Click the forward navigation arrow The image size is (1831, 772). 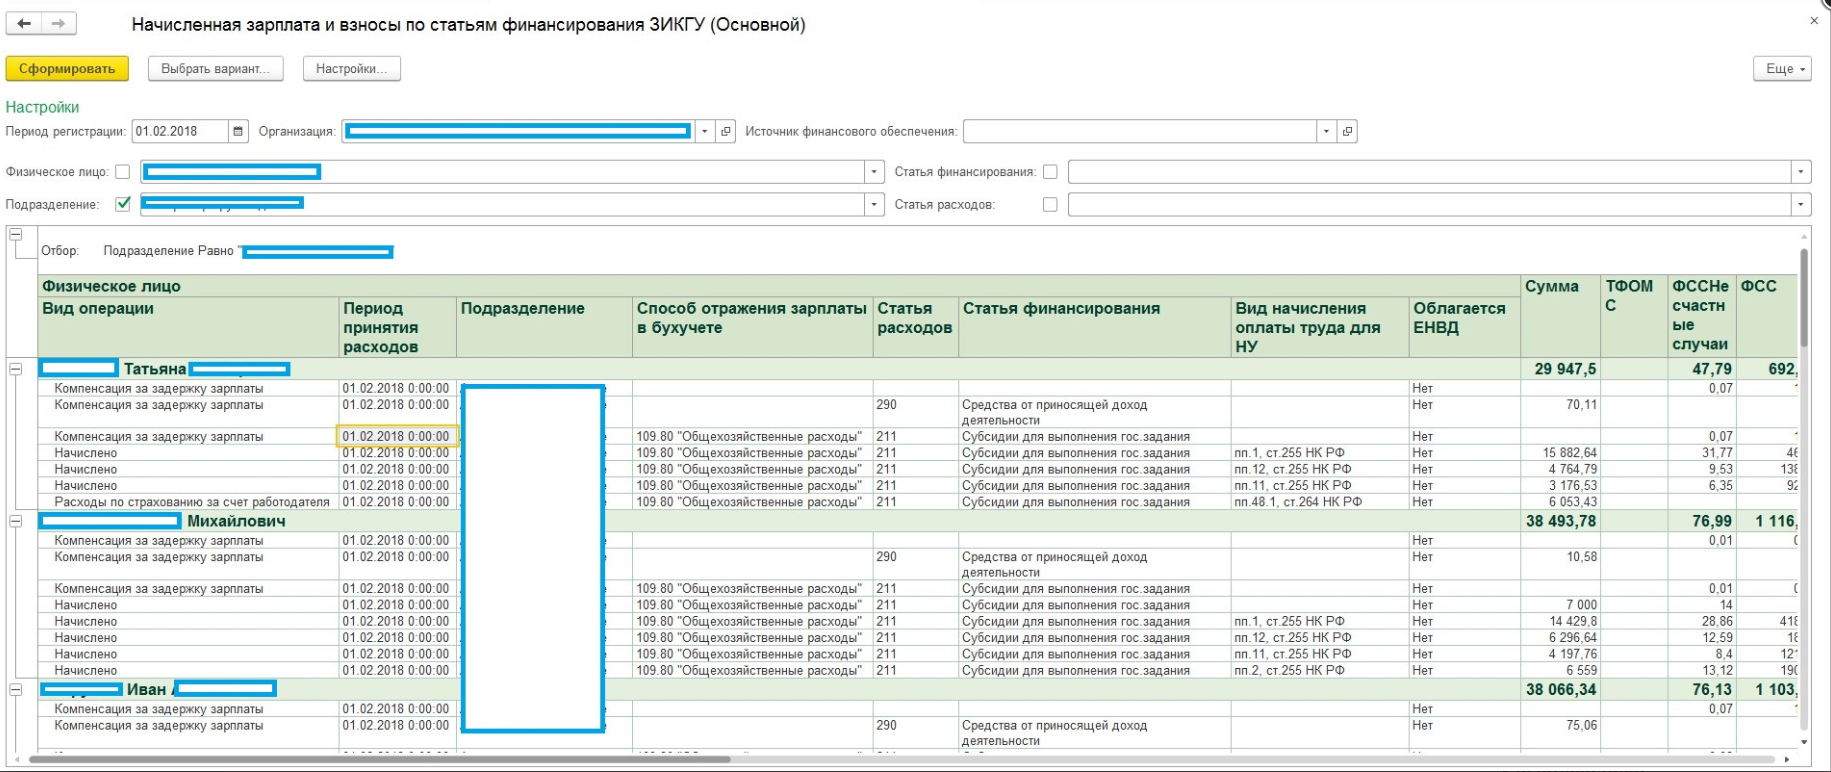(59, 24)
